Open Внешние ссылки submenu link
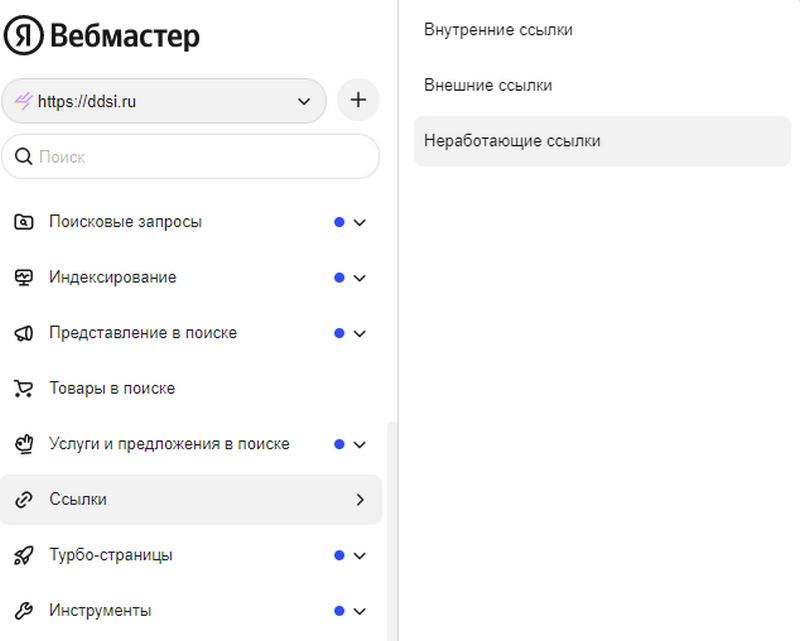This screenshot has height=641, width=800. (x=602, y=85)
